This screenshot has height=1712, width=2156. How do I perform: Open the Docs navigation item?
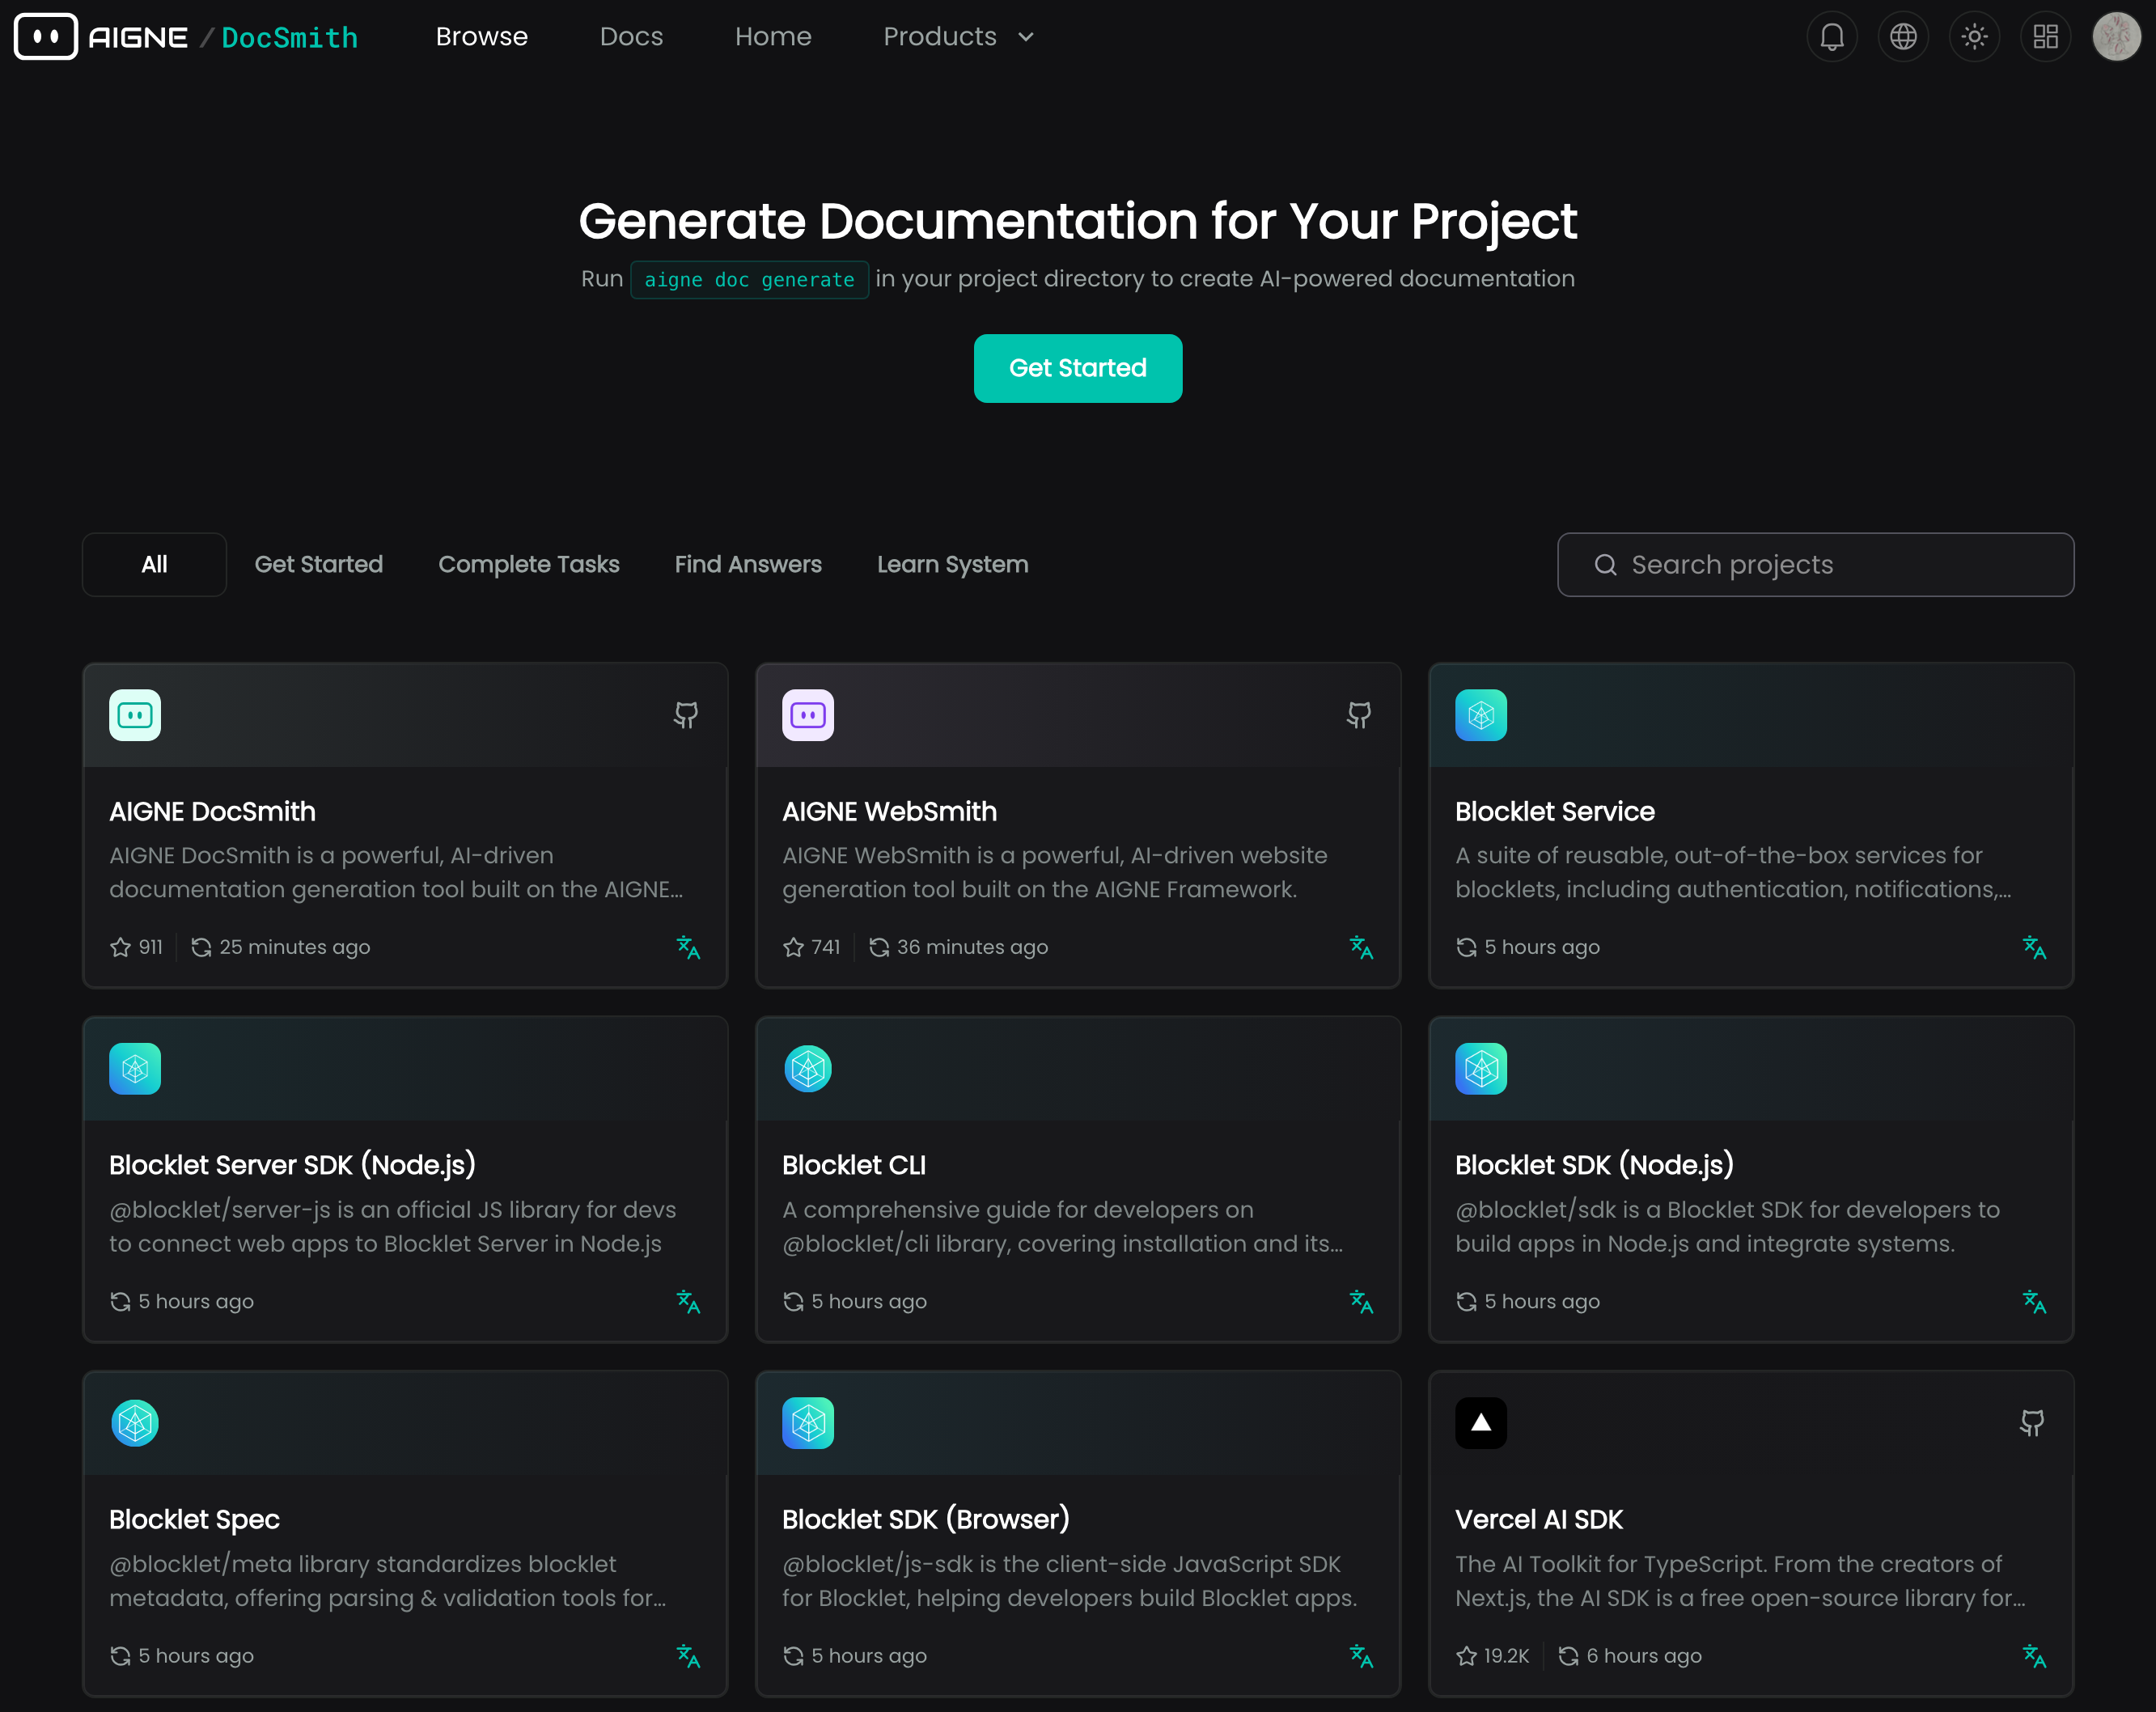631,37
